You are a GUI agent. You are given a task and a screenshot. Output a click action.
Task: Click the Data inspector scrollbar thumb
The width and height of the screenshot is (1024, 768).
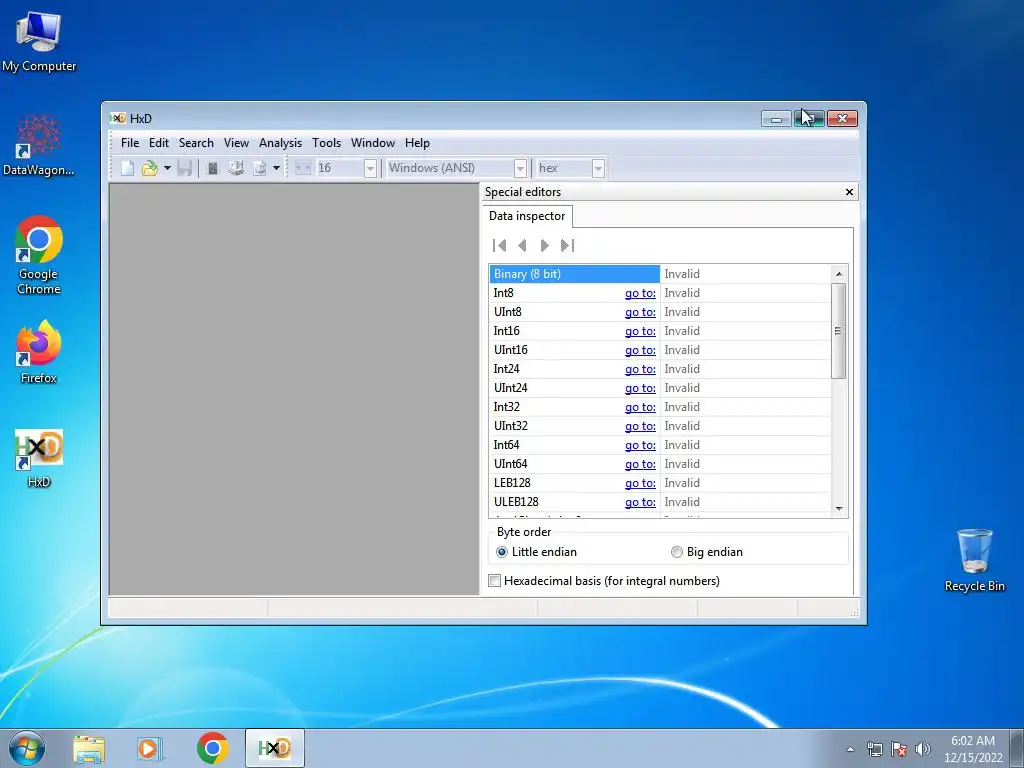pos(839,330)
